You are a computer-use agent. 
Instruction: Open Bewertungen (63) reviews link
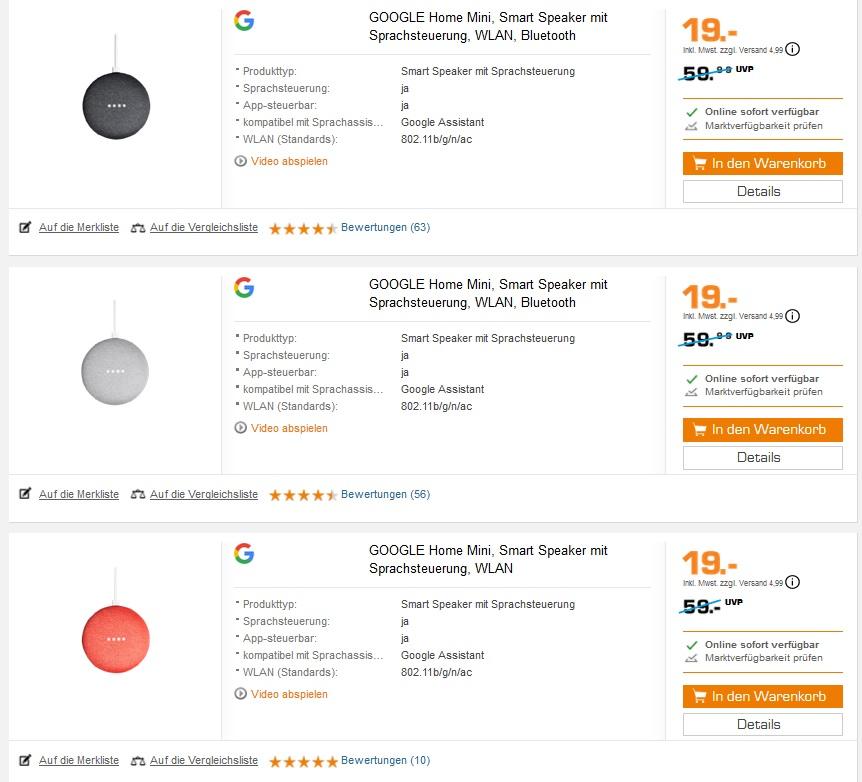(385, 227)
